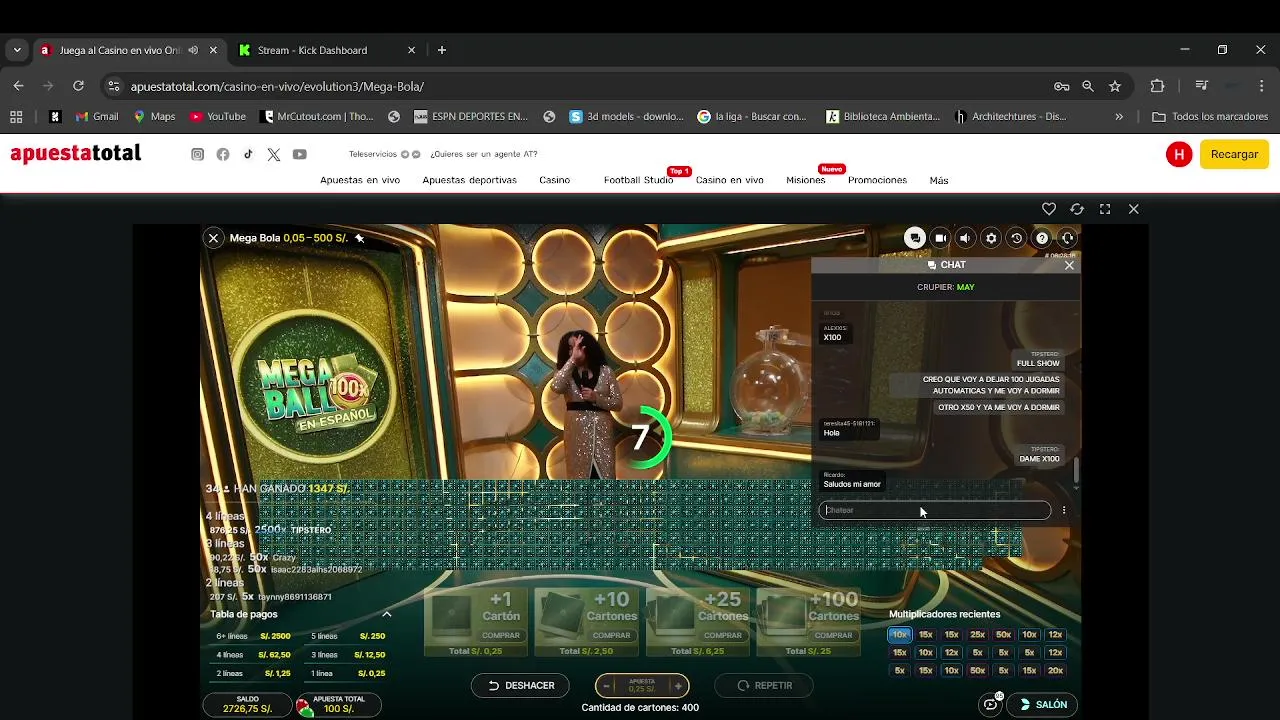Open apuestatotal Facebook icon
This screenshot has height=720, width=1280.
click(223, 154)
